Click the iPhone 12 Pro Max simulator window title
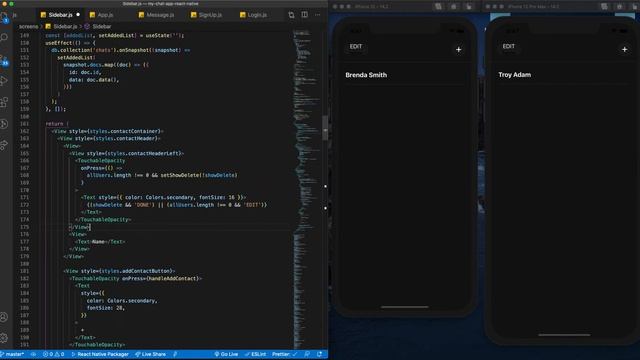This screenshot has width=640, height=360. pyautogui.click(x=533, y=7)
